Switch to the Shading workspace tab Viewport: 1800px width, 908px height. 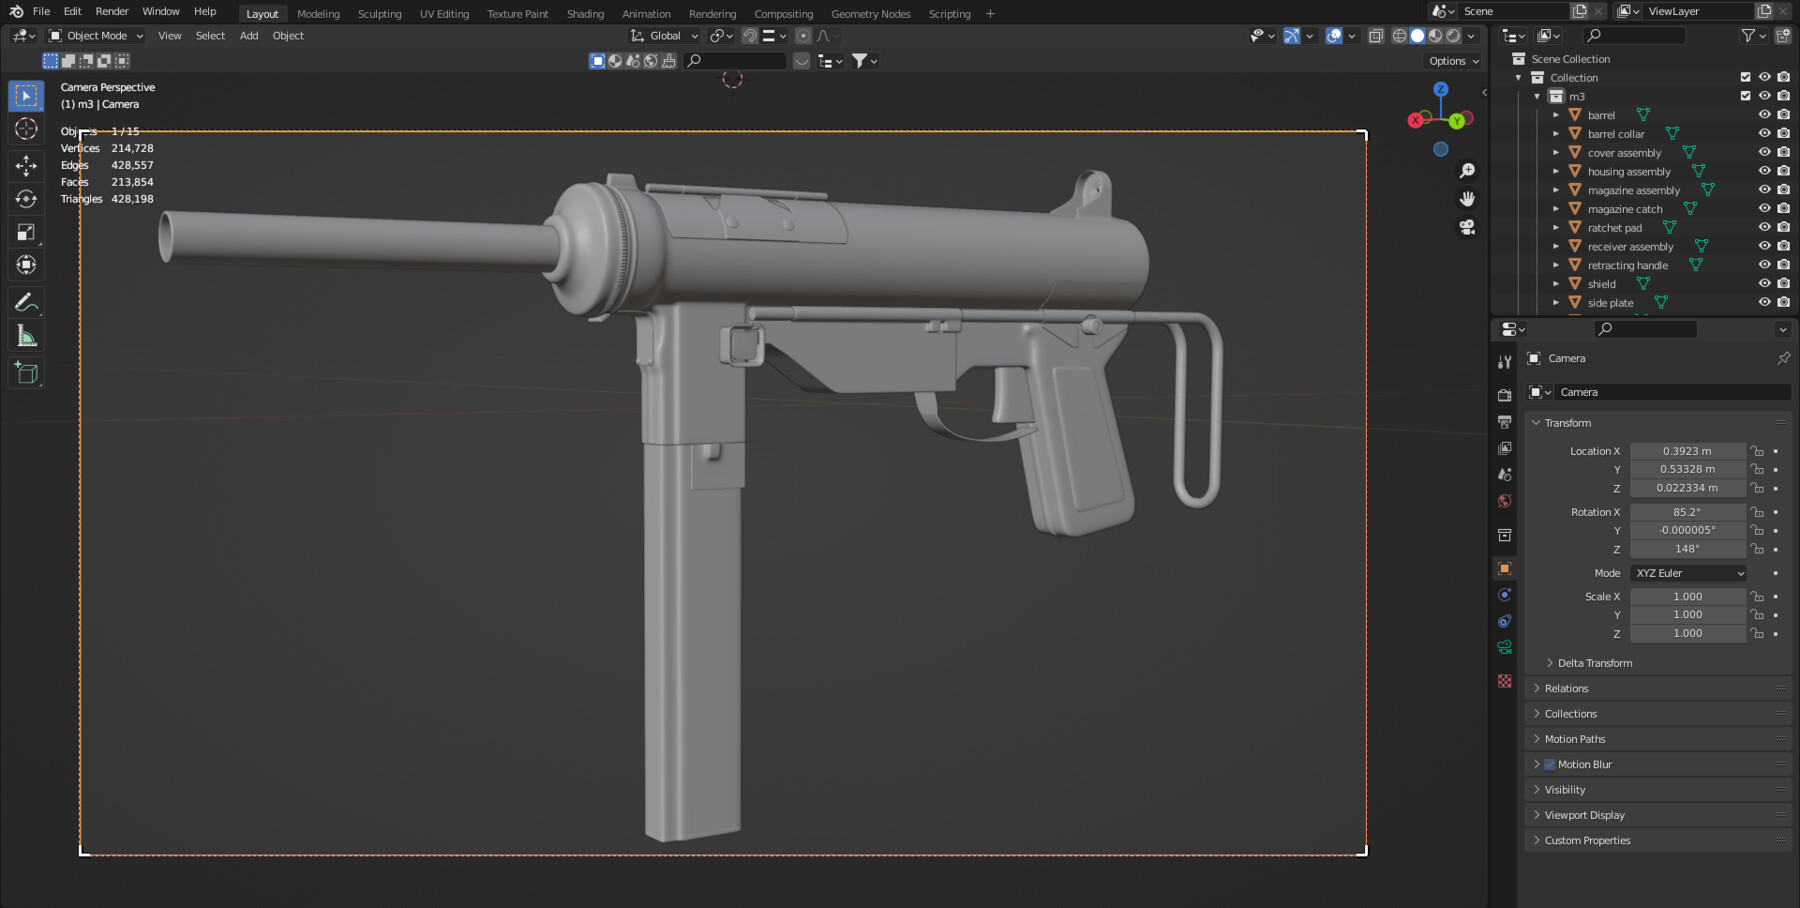[x=585, y=13]
